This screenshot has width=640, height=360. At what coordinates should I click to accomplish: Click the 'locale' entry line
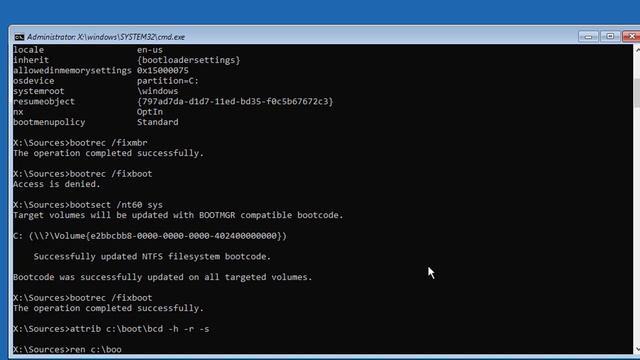[88, 50]
